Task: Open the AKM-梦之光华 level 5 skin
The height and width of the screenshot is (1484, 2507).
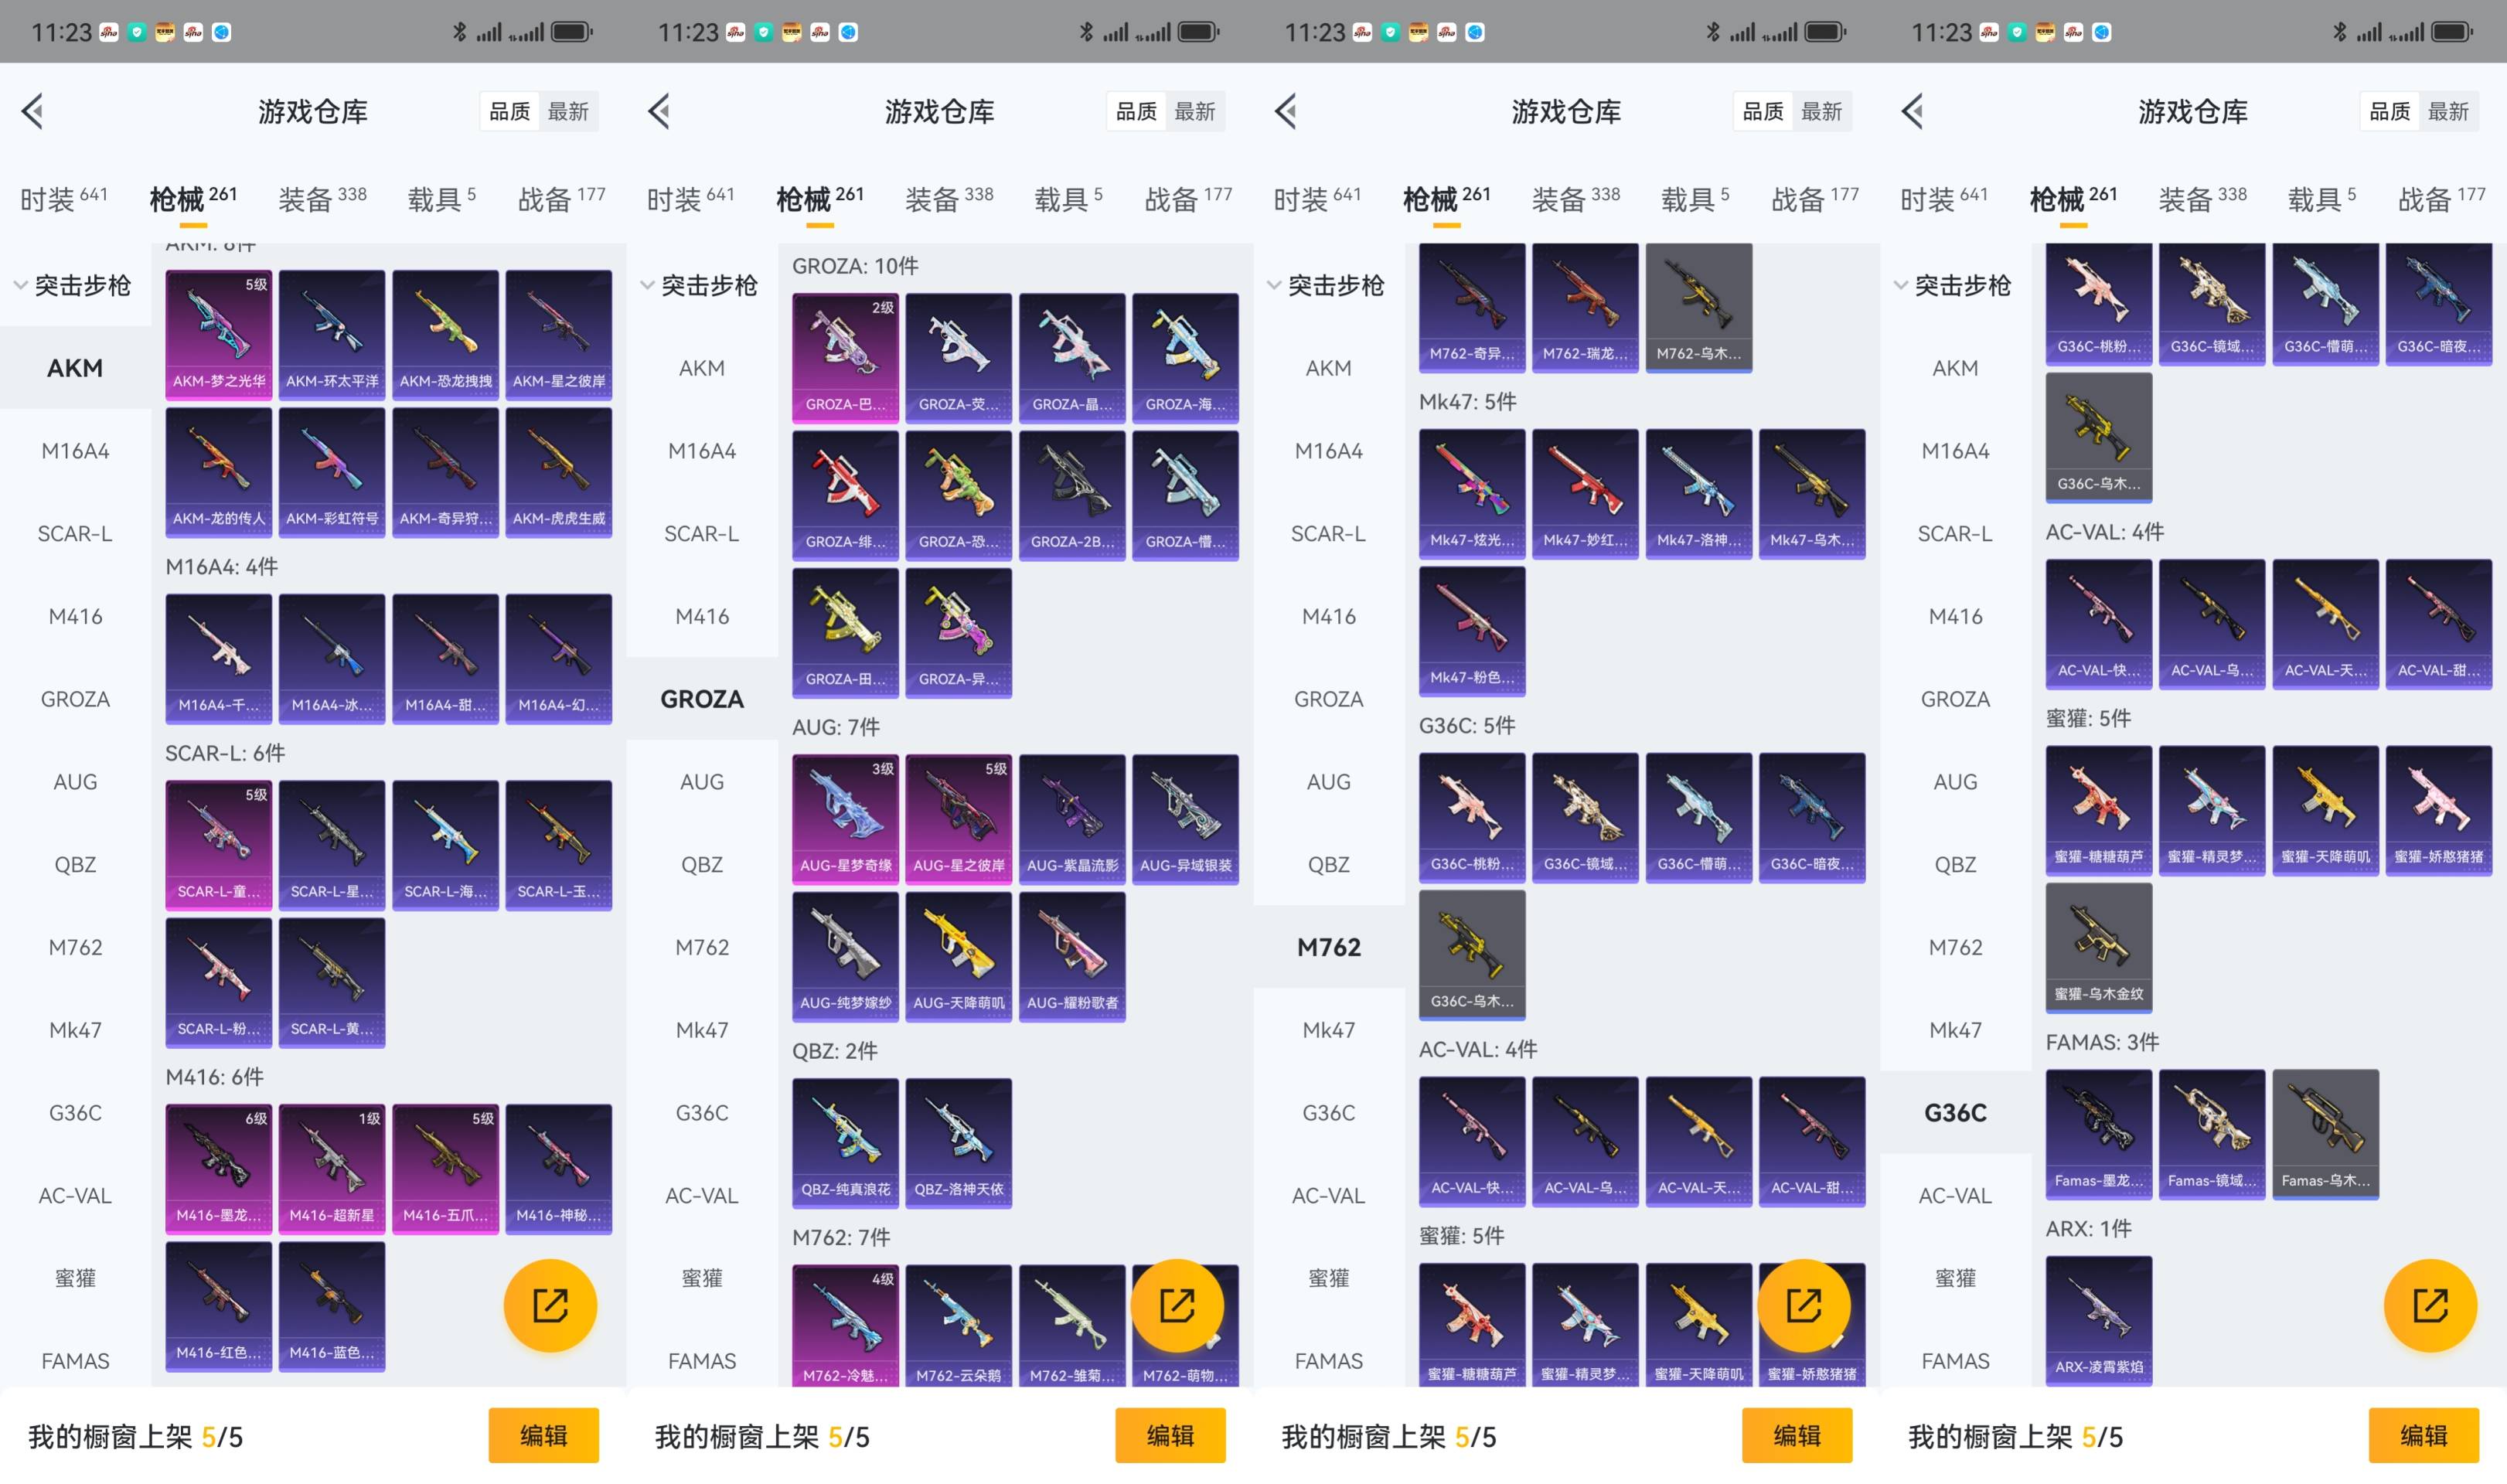Action: tap(218, 333)
